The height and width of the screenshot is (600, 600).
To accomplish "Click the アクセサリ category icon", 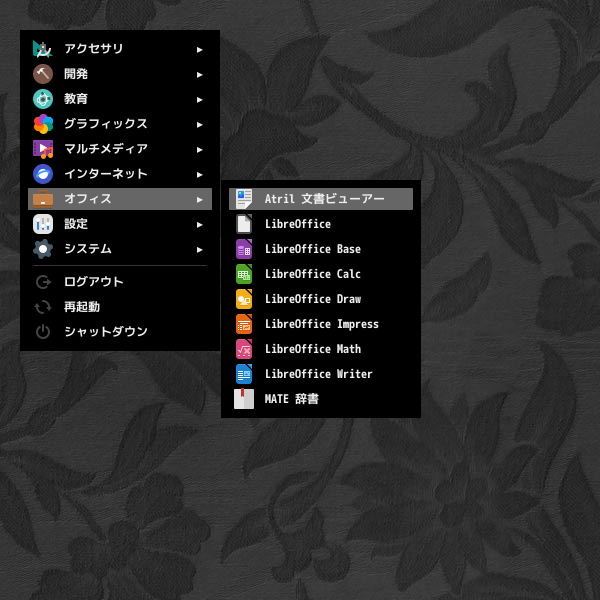I will pyautogui.click(x=43, y=49).
